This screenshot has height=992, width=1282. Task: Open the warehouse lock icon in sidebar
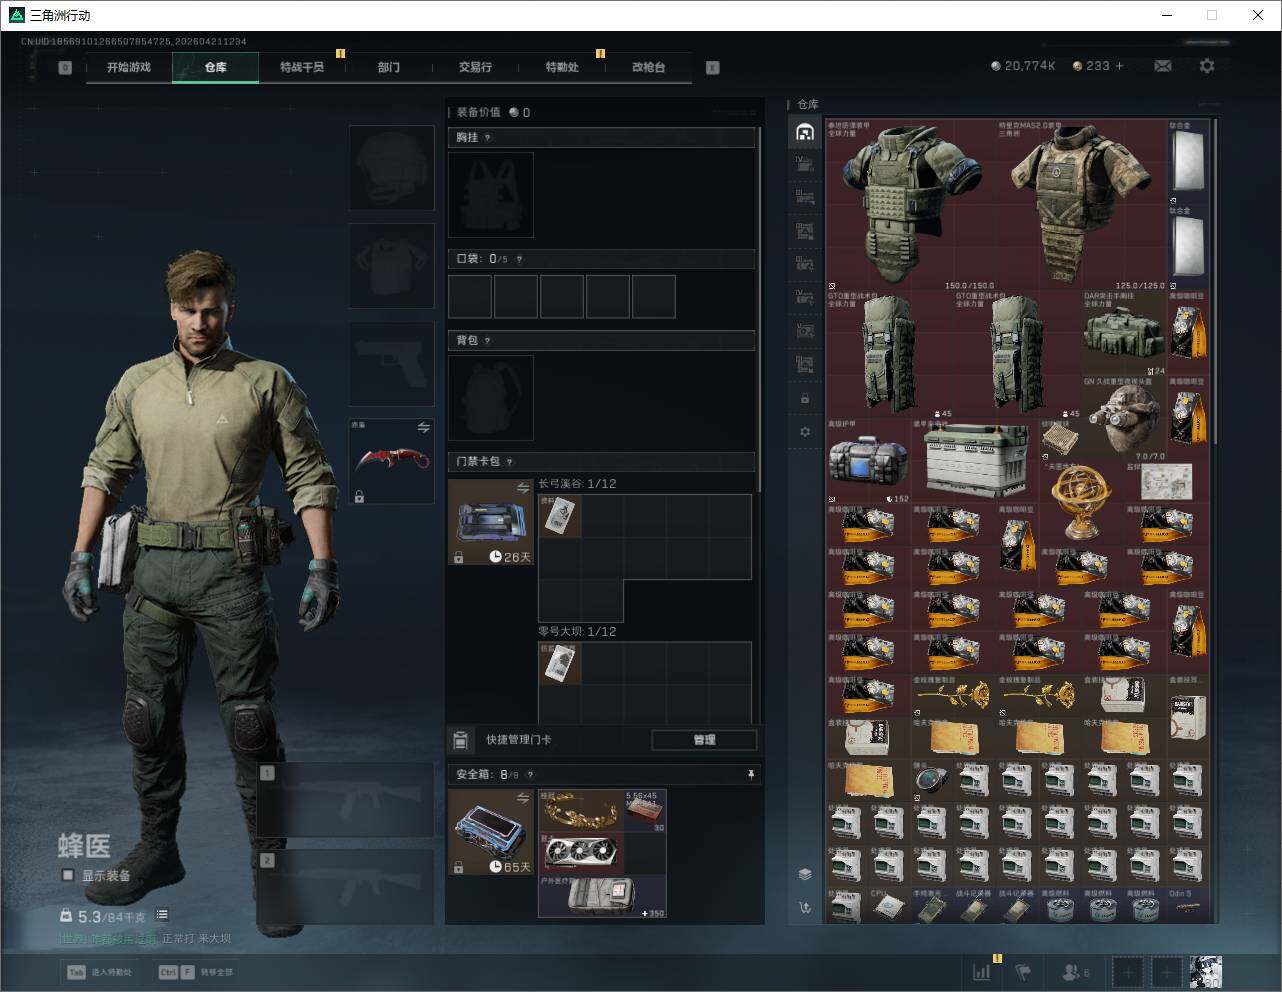805,399
